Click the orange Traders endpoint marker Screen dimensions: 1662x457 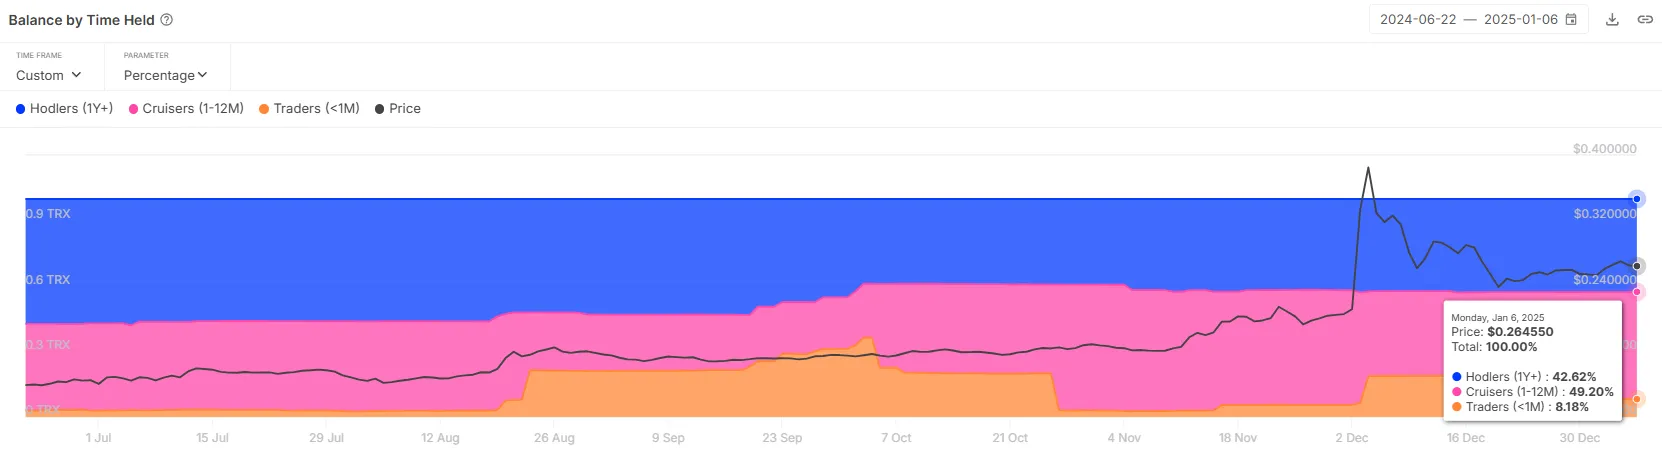coord(1637,399)
